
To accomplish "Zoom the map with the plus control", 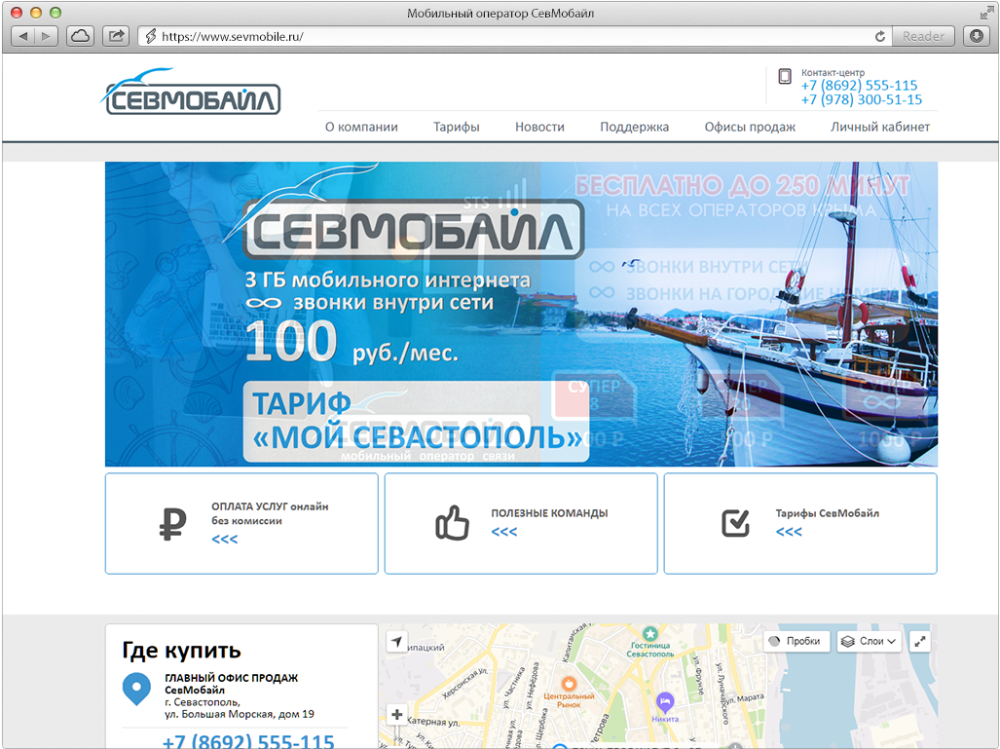I will coord(396,715).
